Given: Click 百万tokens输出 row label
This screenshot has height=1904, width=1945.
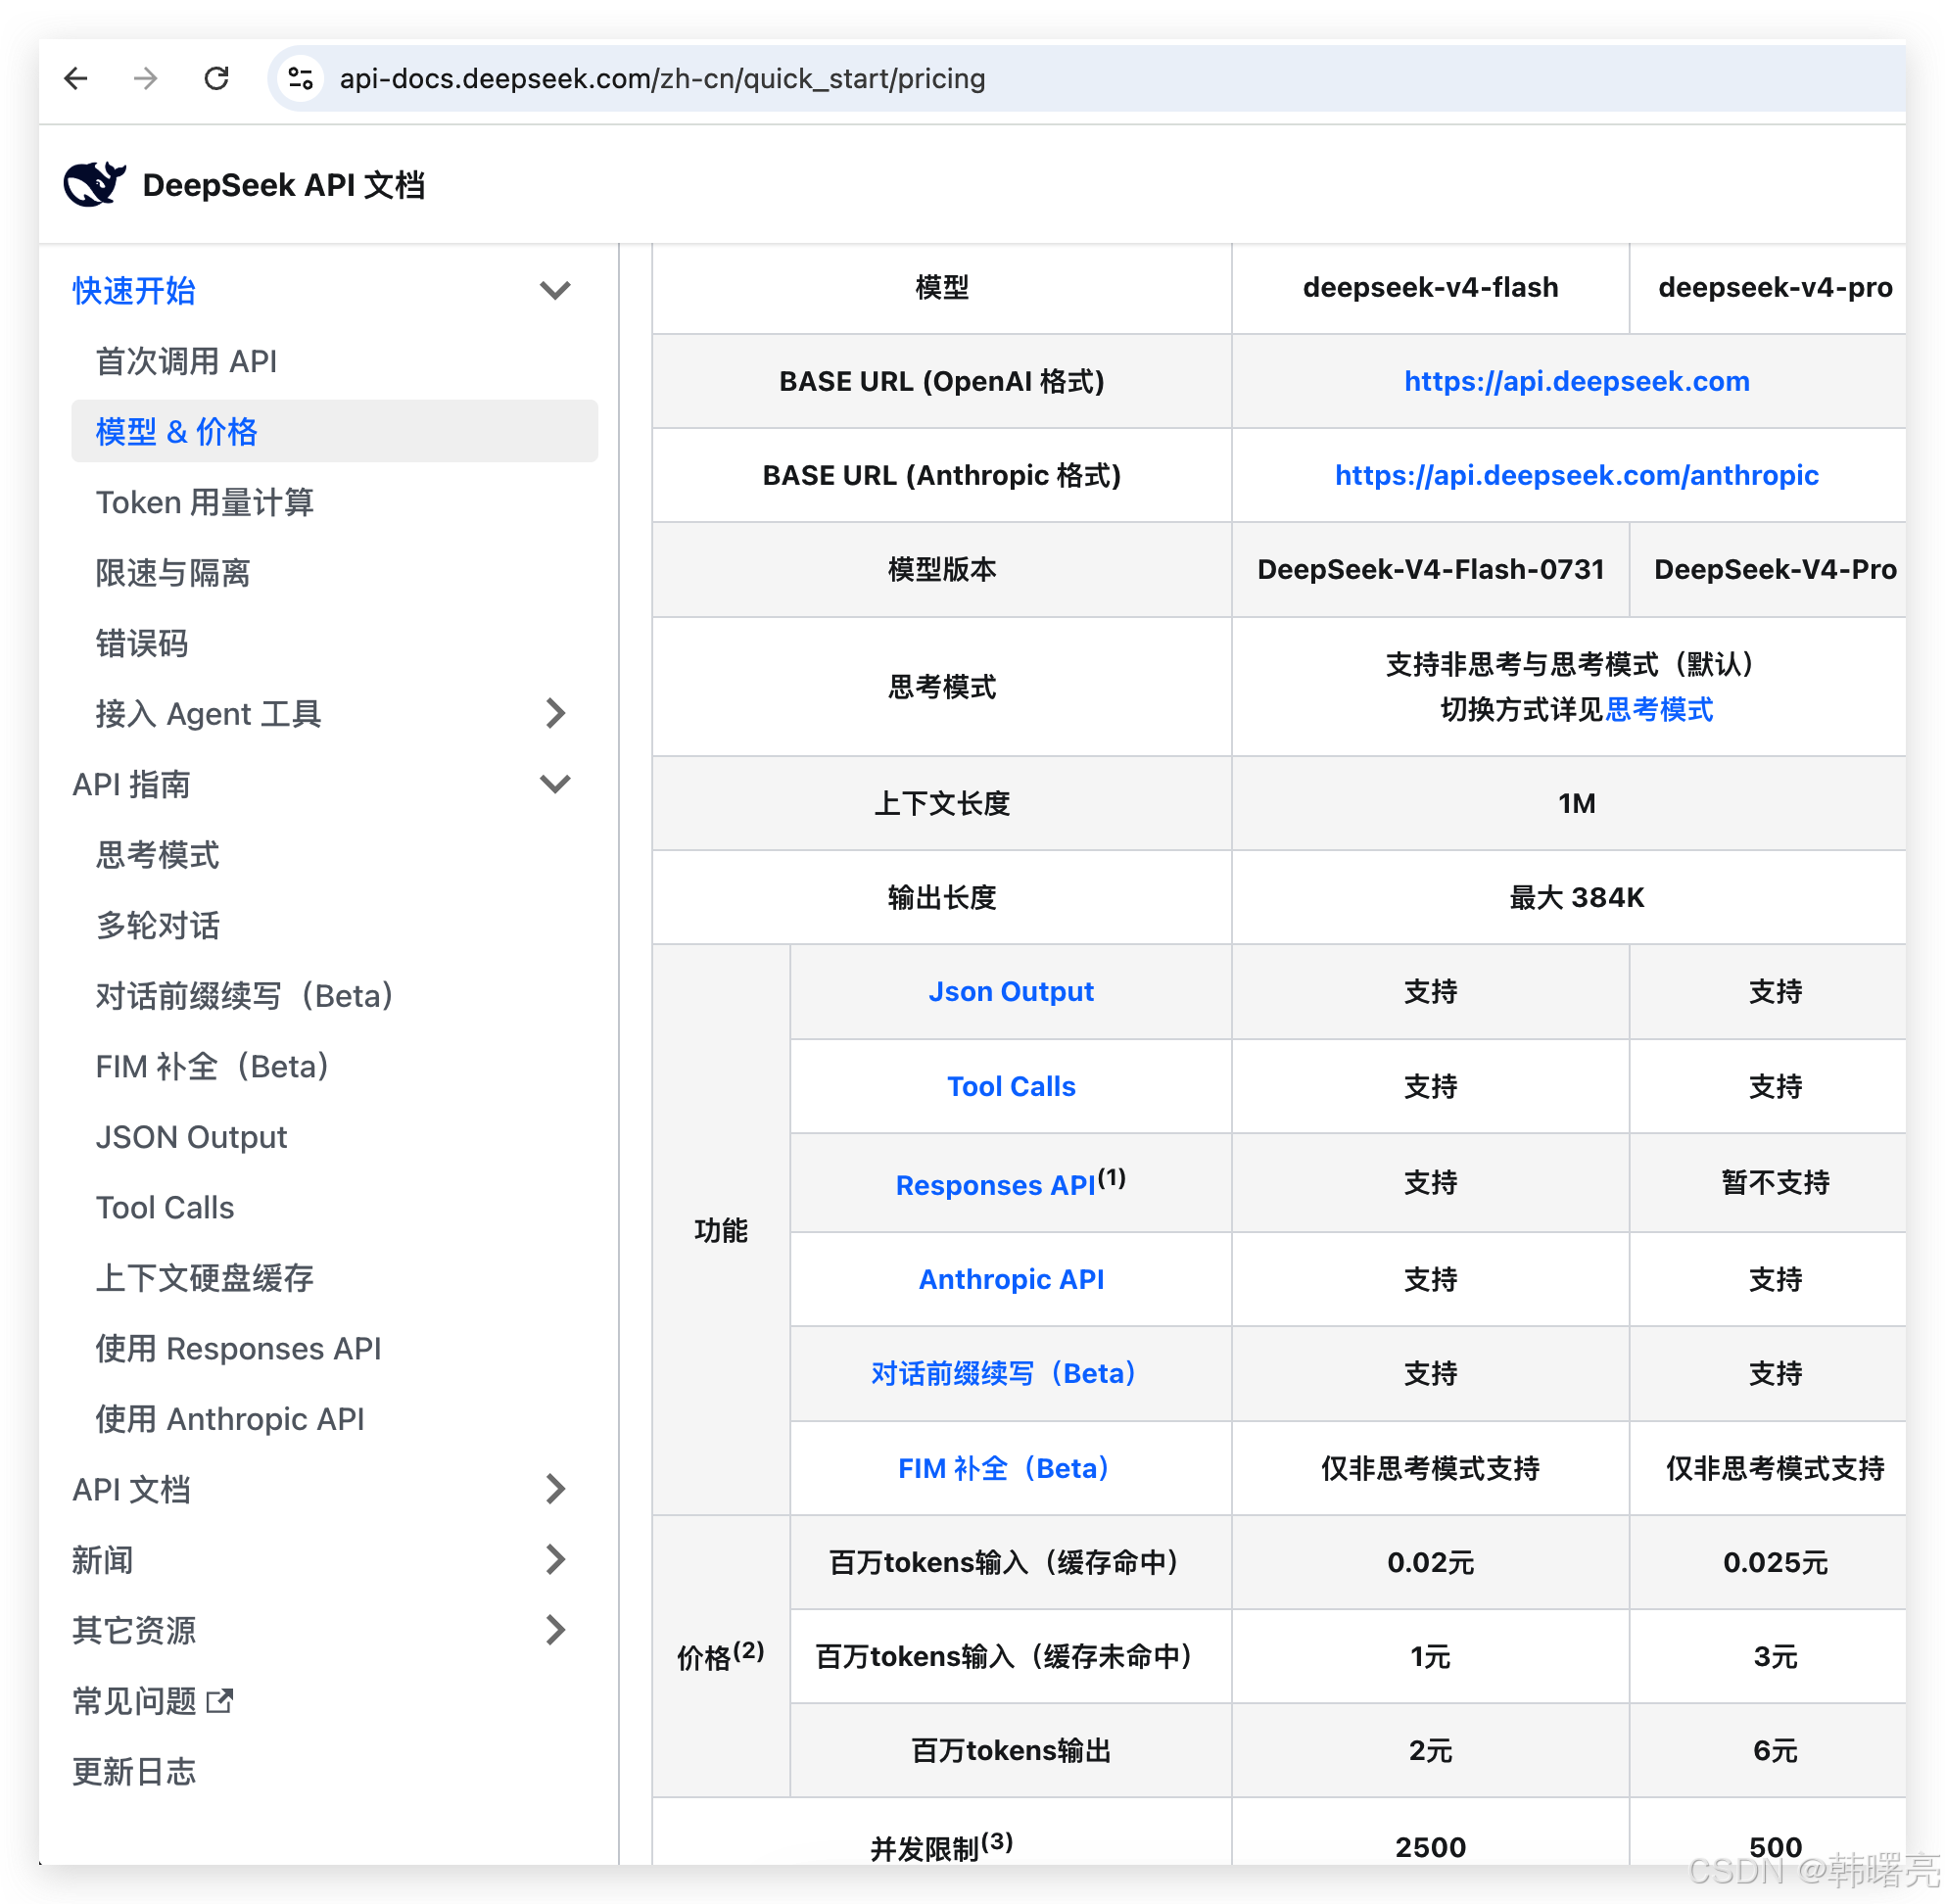Looking at the screenshot, I should [1011, 1750].
